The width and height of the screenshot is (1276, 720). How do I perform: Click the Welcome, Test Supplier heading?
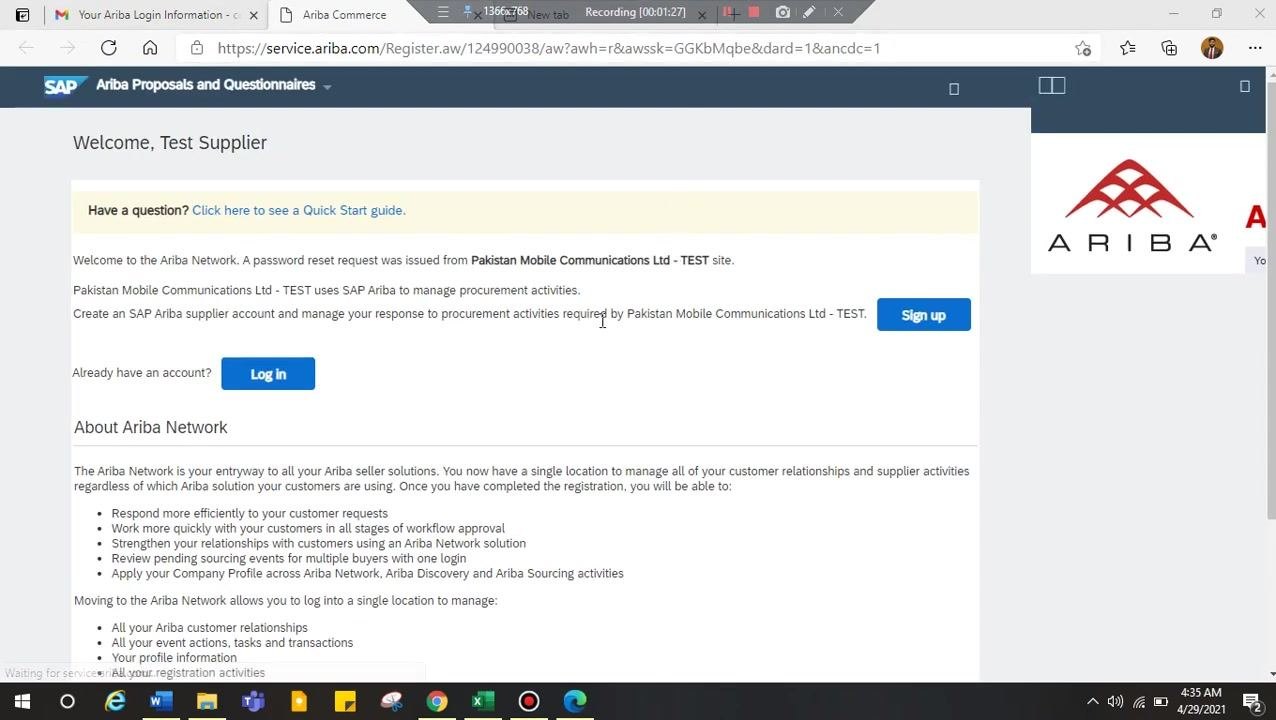tap(170, 142)
